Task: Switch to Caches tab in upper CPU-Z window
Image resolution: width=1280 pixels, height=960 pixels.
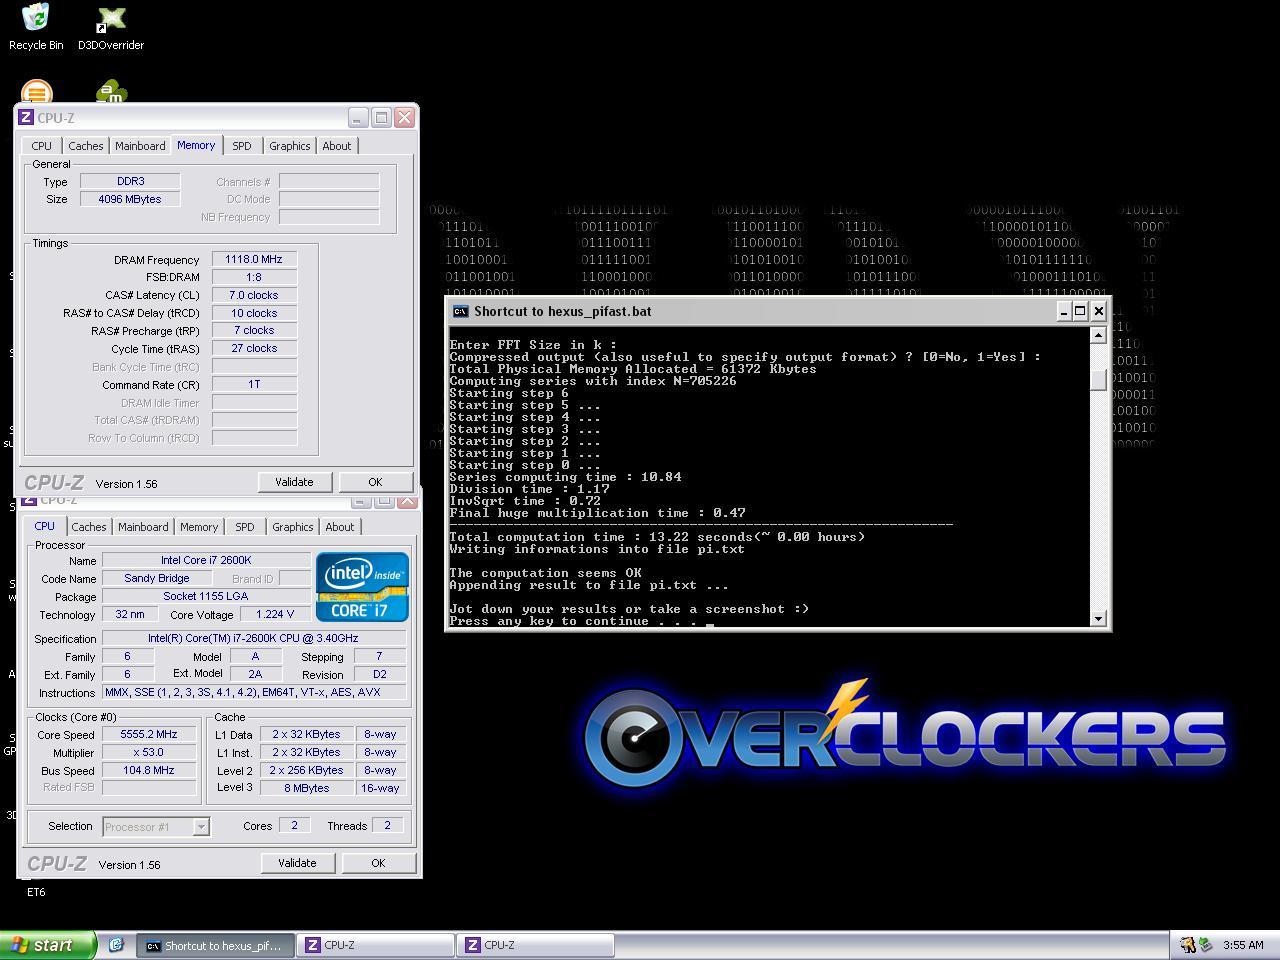Action: (85, 146)
